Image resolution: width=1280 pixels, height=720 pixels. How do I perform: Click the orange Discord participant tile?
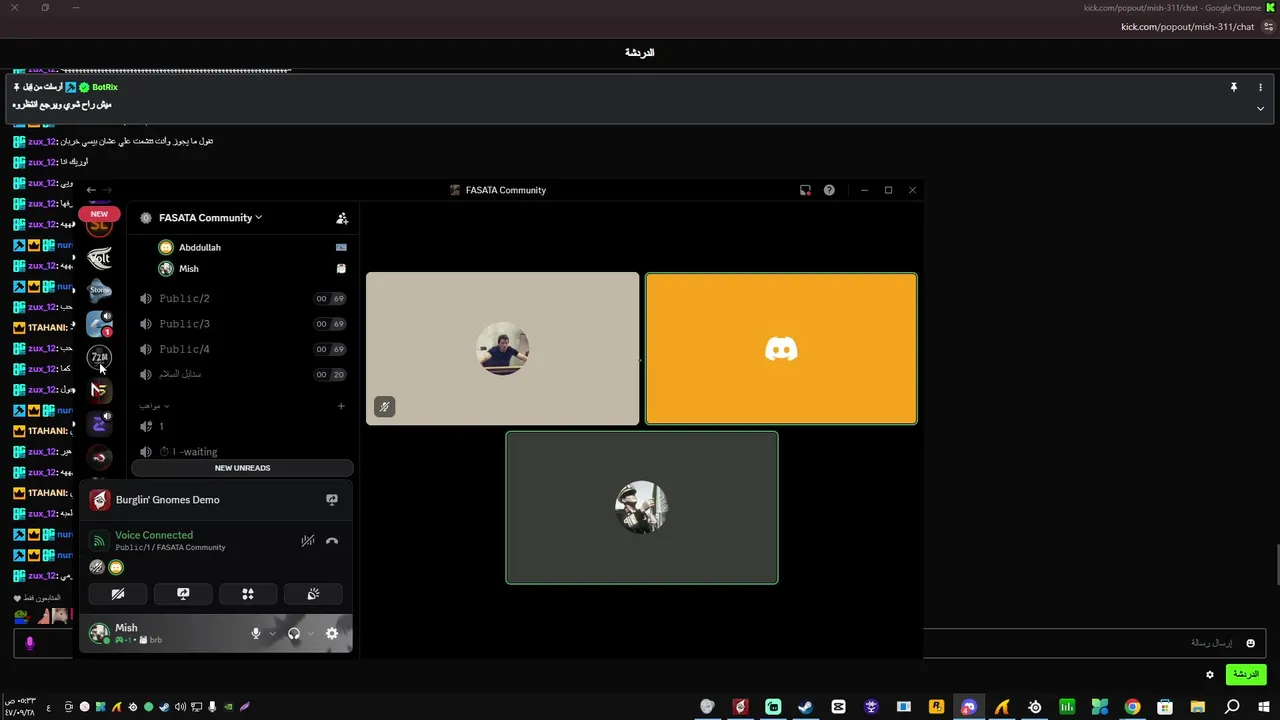pos(781,349)
